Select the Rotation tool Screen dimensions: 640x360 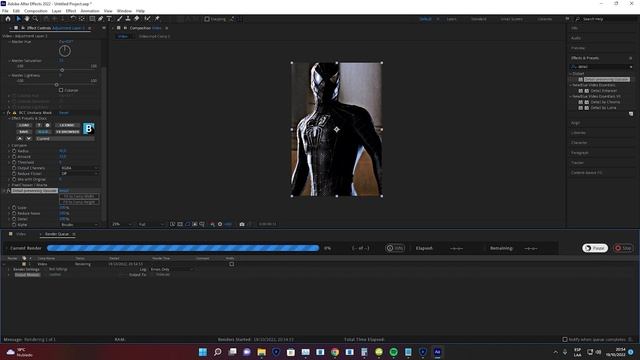click(x=73, y=19)
